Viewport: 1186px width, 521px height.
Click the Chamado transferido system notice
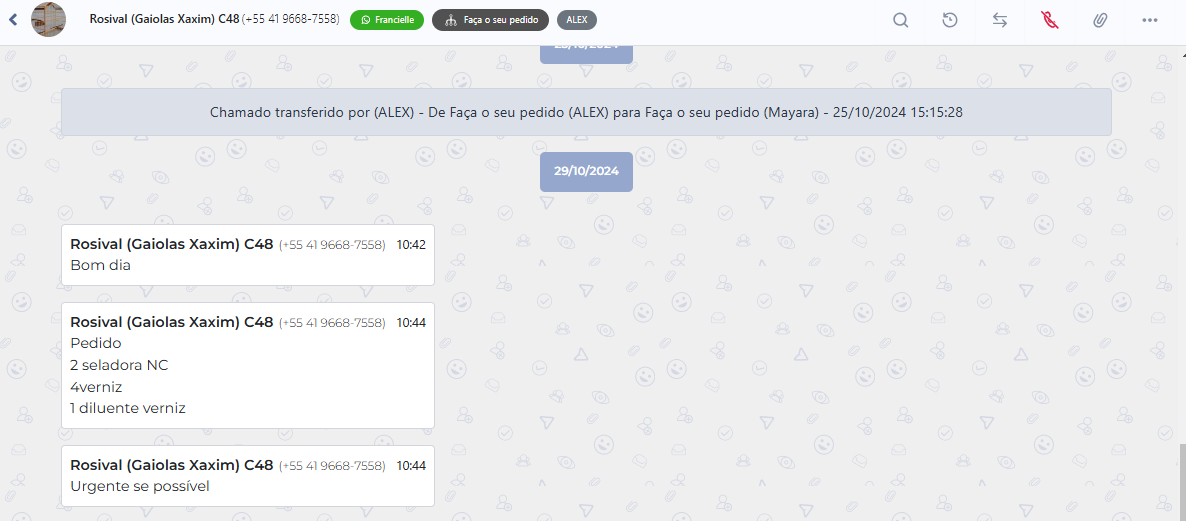click(586, 112)
